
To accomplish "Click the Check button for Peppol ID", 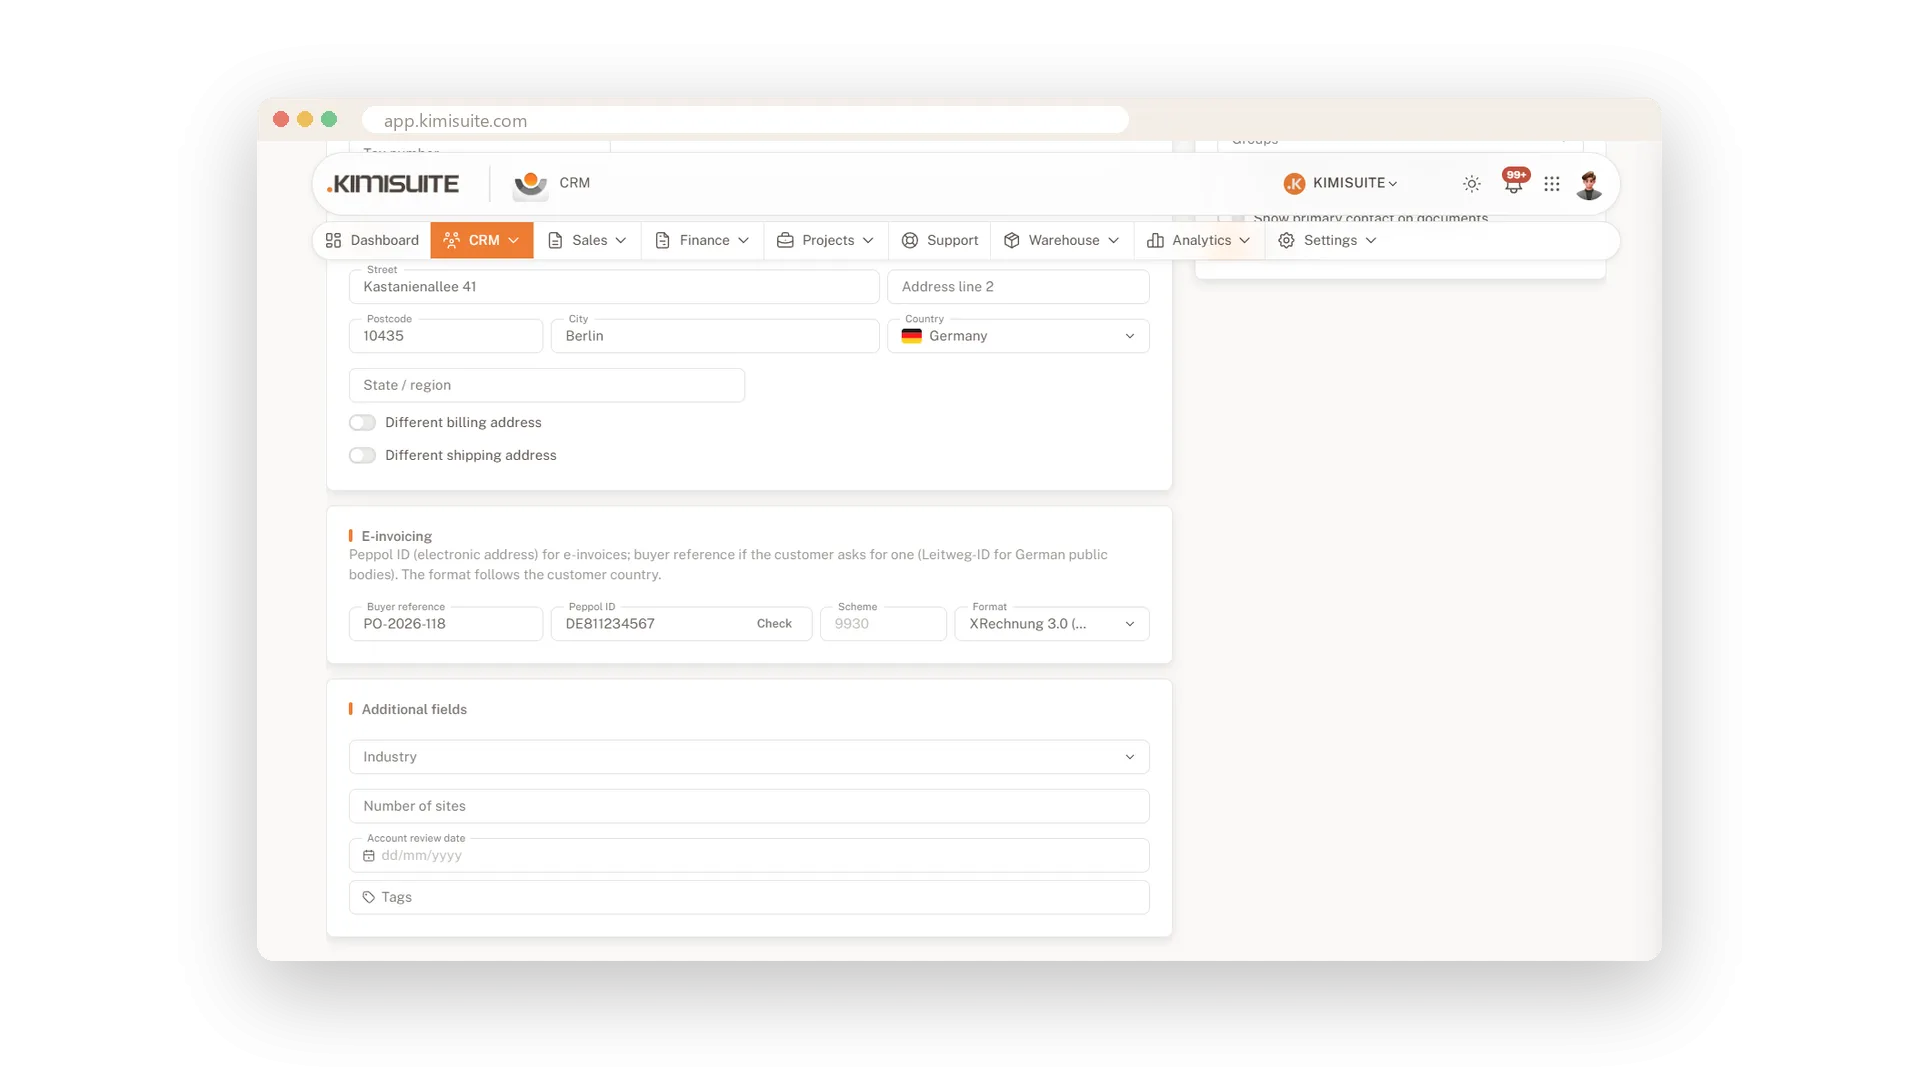I will point(774,624).
